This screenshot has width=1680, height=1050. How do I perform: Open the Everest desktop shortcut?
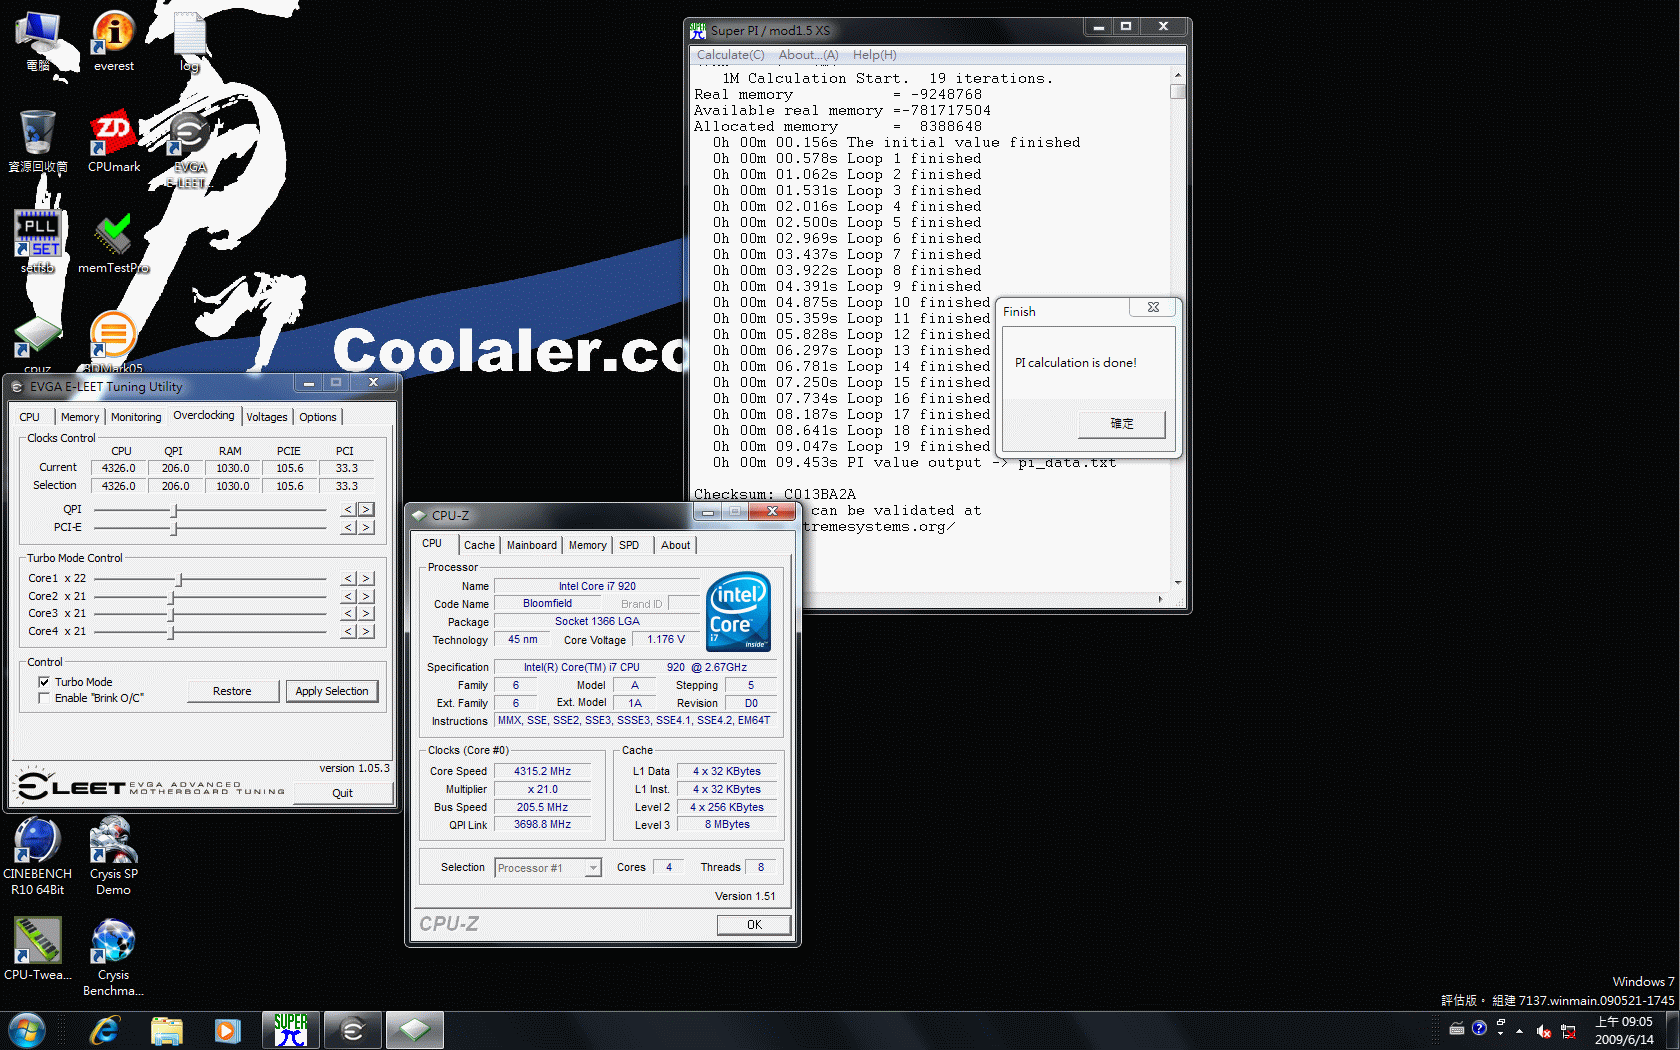point(114,41)
